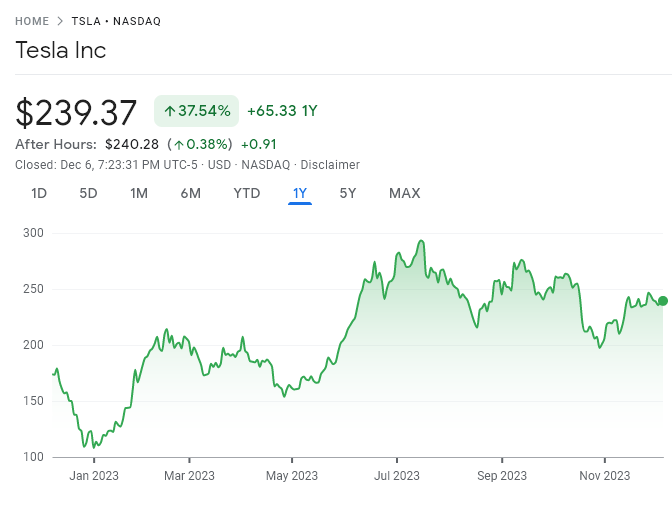Click the active 1Y range tab

pos(300,193)
